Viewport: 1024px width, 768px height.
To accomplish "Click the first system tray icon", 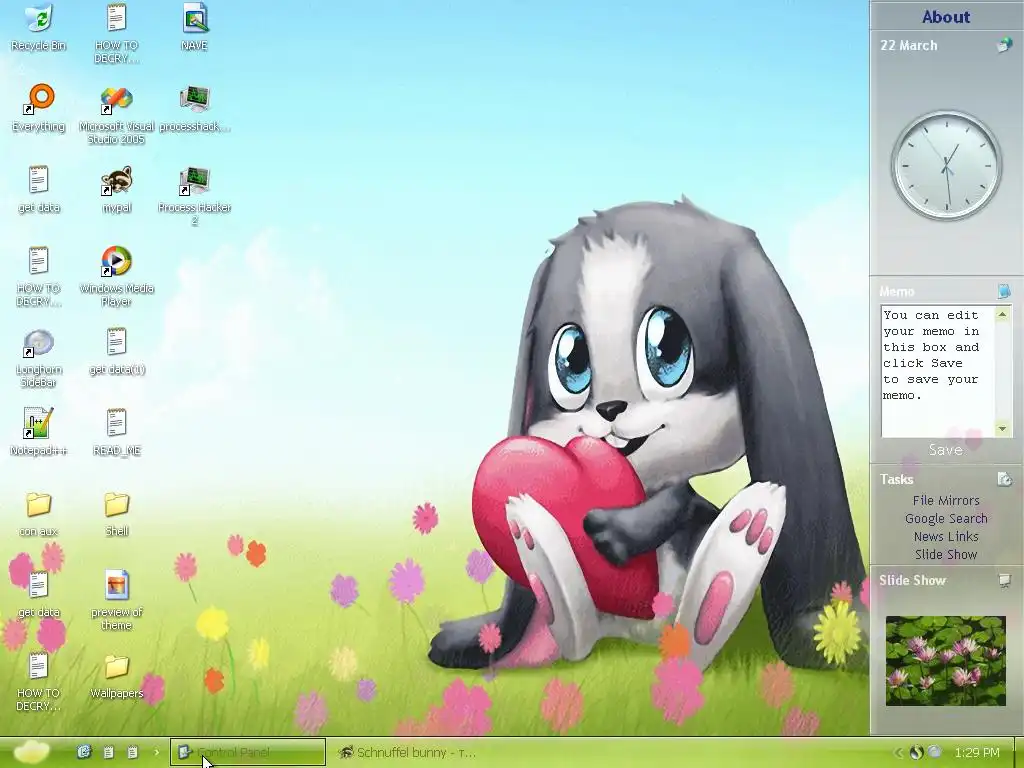I will click(x=916, y=752).
